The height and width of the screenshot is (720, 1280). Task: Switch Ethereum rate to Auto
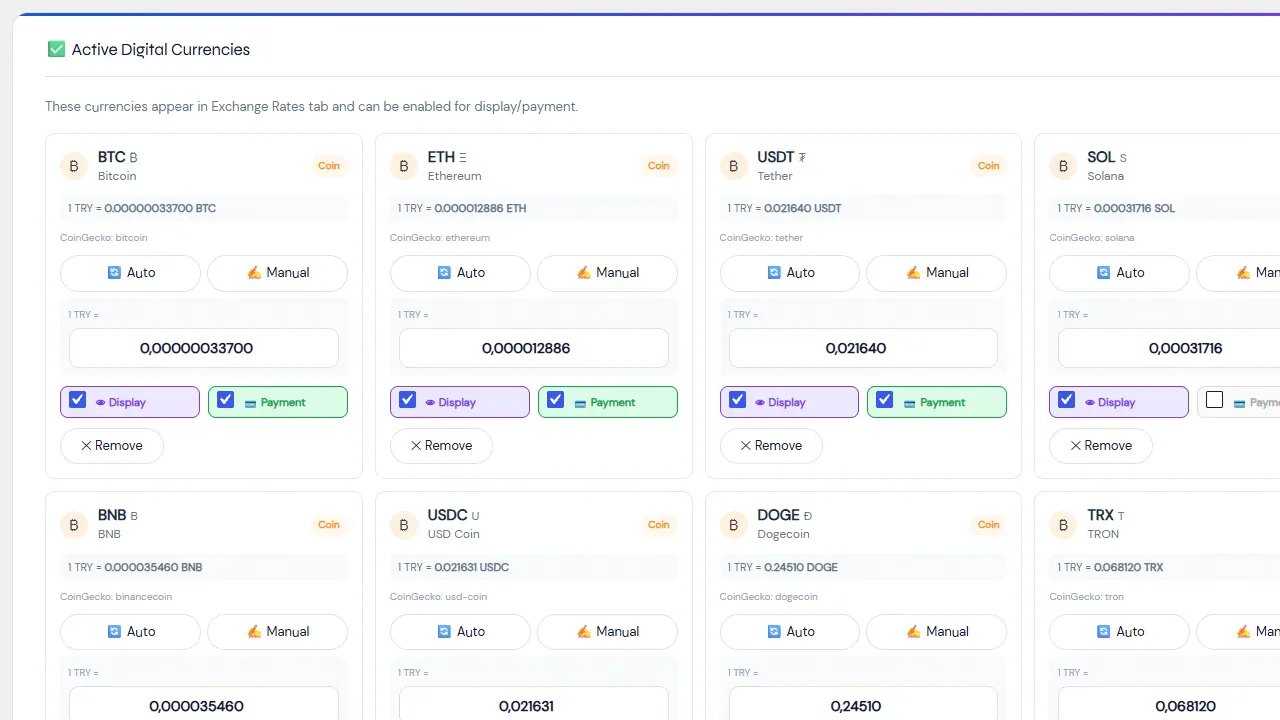point(461,273)
